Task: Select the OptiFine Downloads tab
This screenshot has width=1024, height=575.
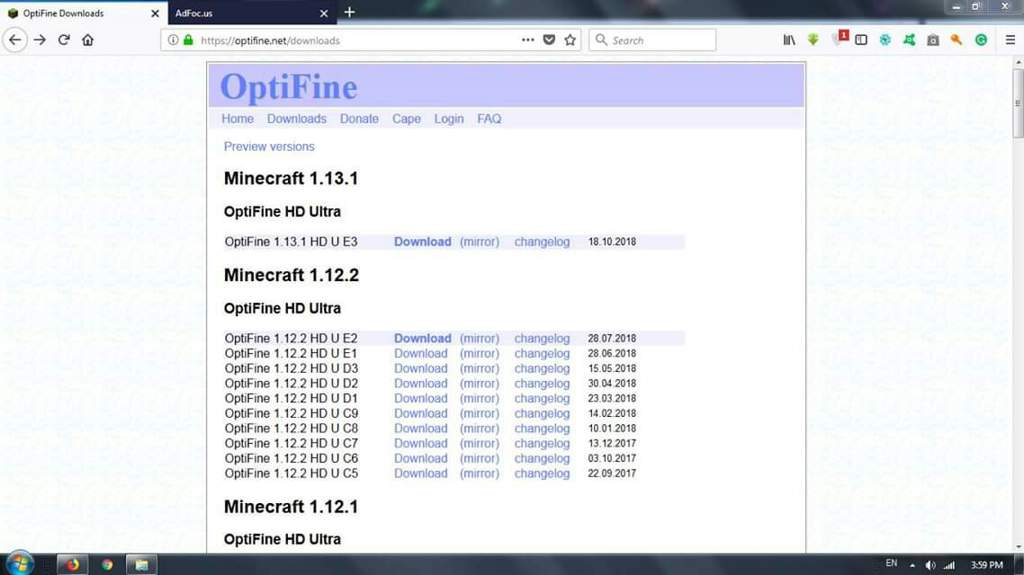Action: (x=84, y=13)
